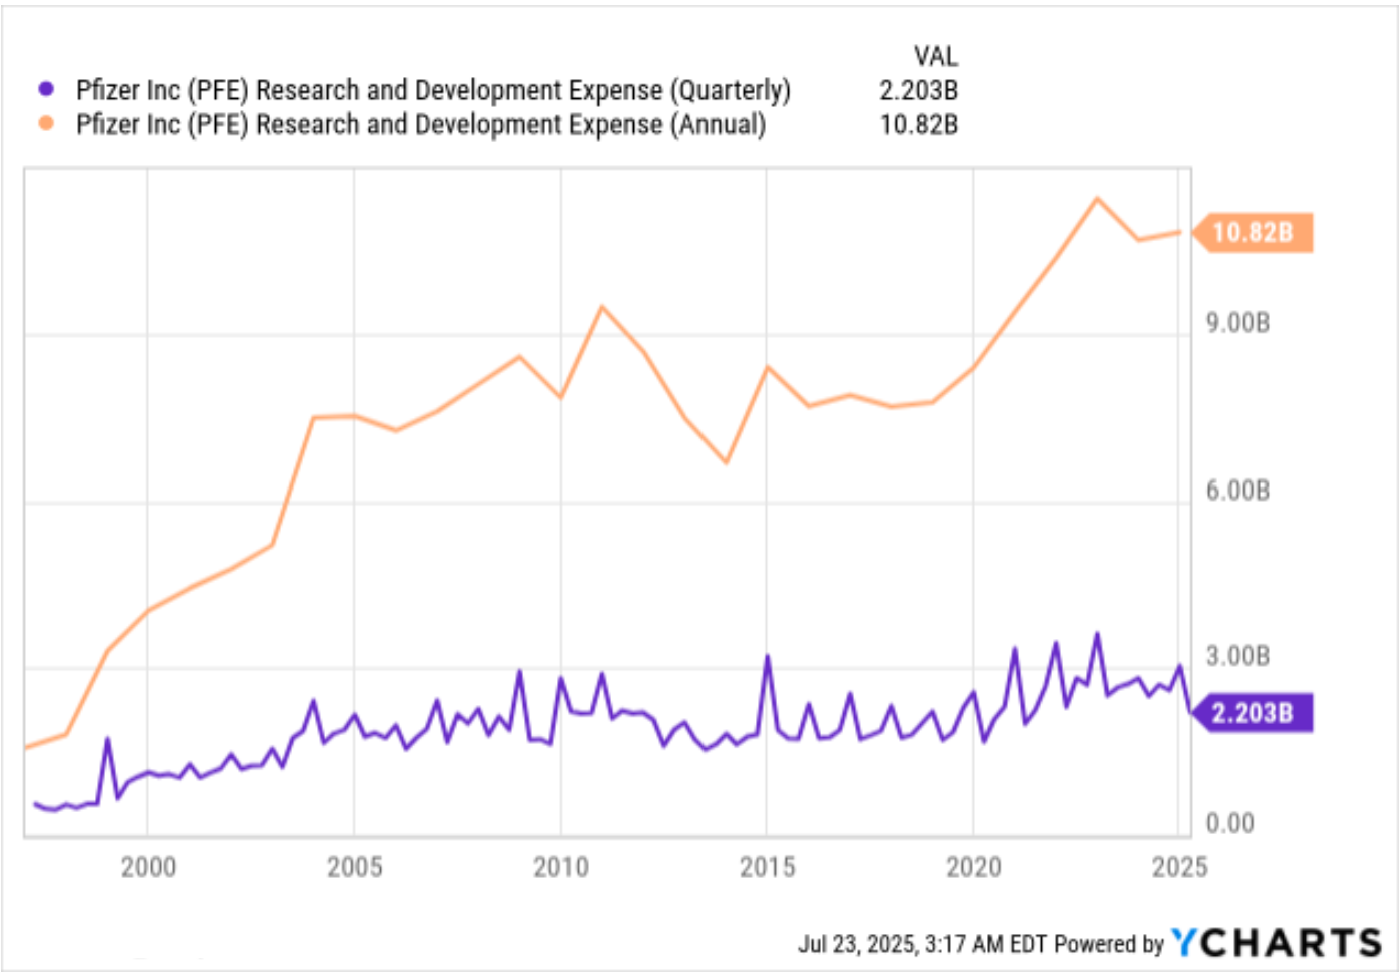Click the orange Annual series legend dot

click(x=46, y=123)
